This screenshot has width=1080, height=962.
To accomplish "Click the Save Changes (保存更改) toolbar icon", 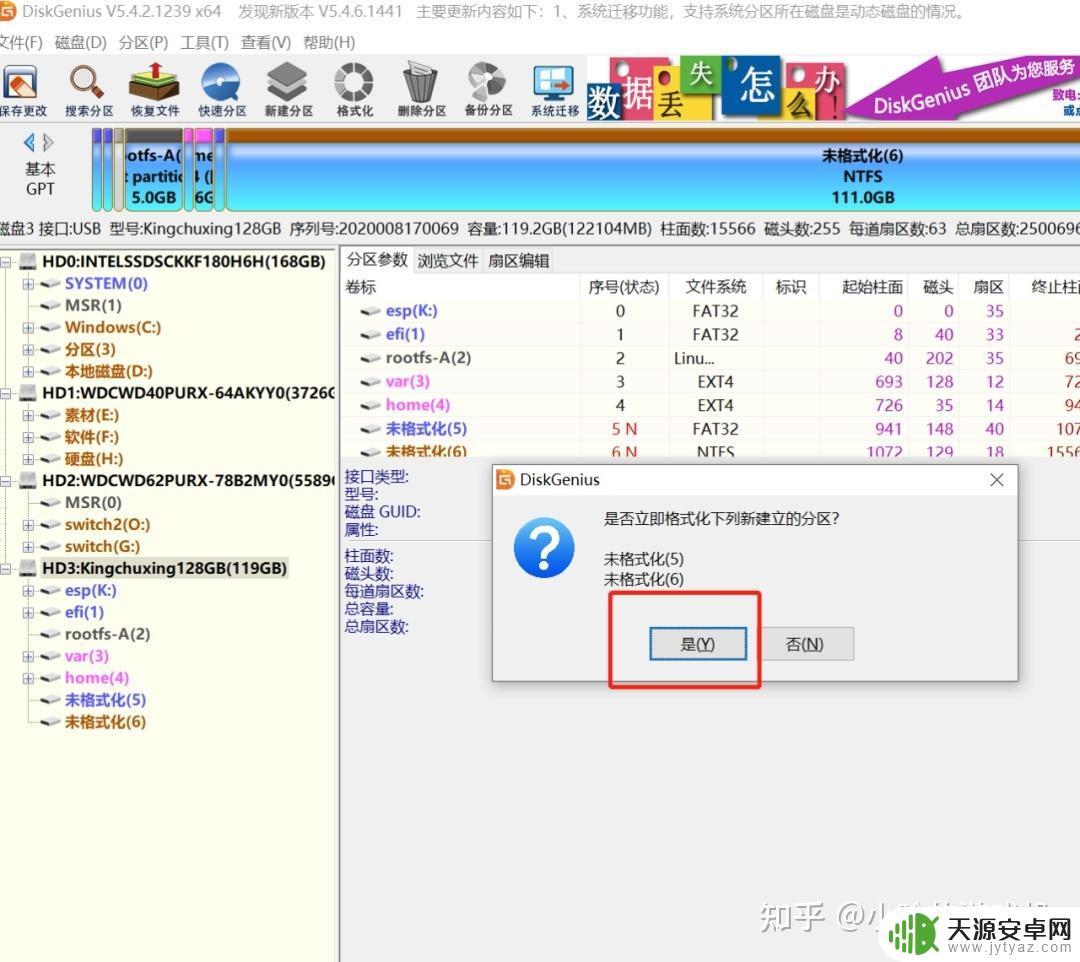I will [21, 90].
